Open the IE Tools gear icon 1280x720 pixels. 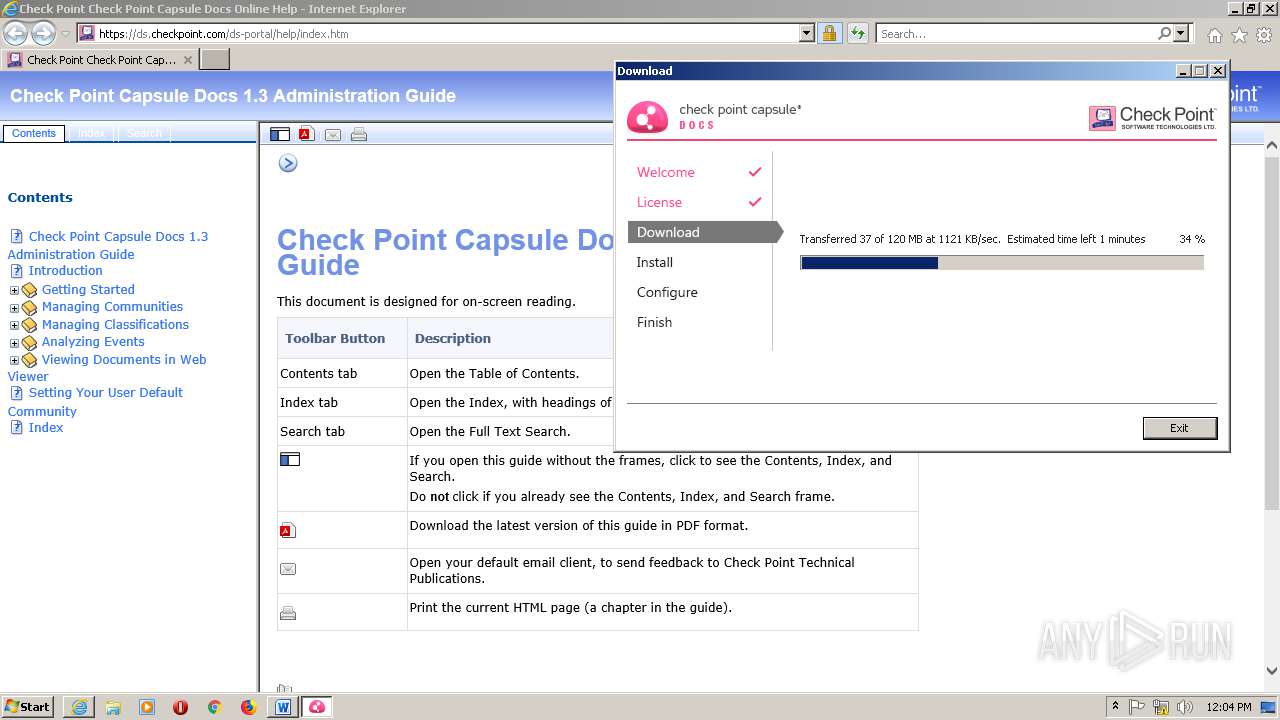[1264, 35]
